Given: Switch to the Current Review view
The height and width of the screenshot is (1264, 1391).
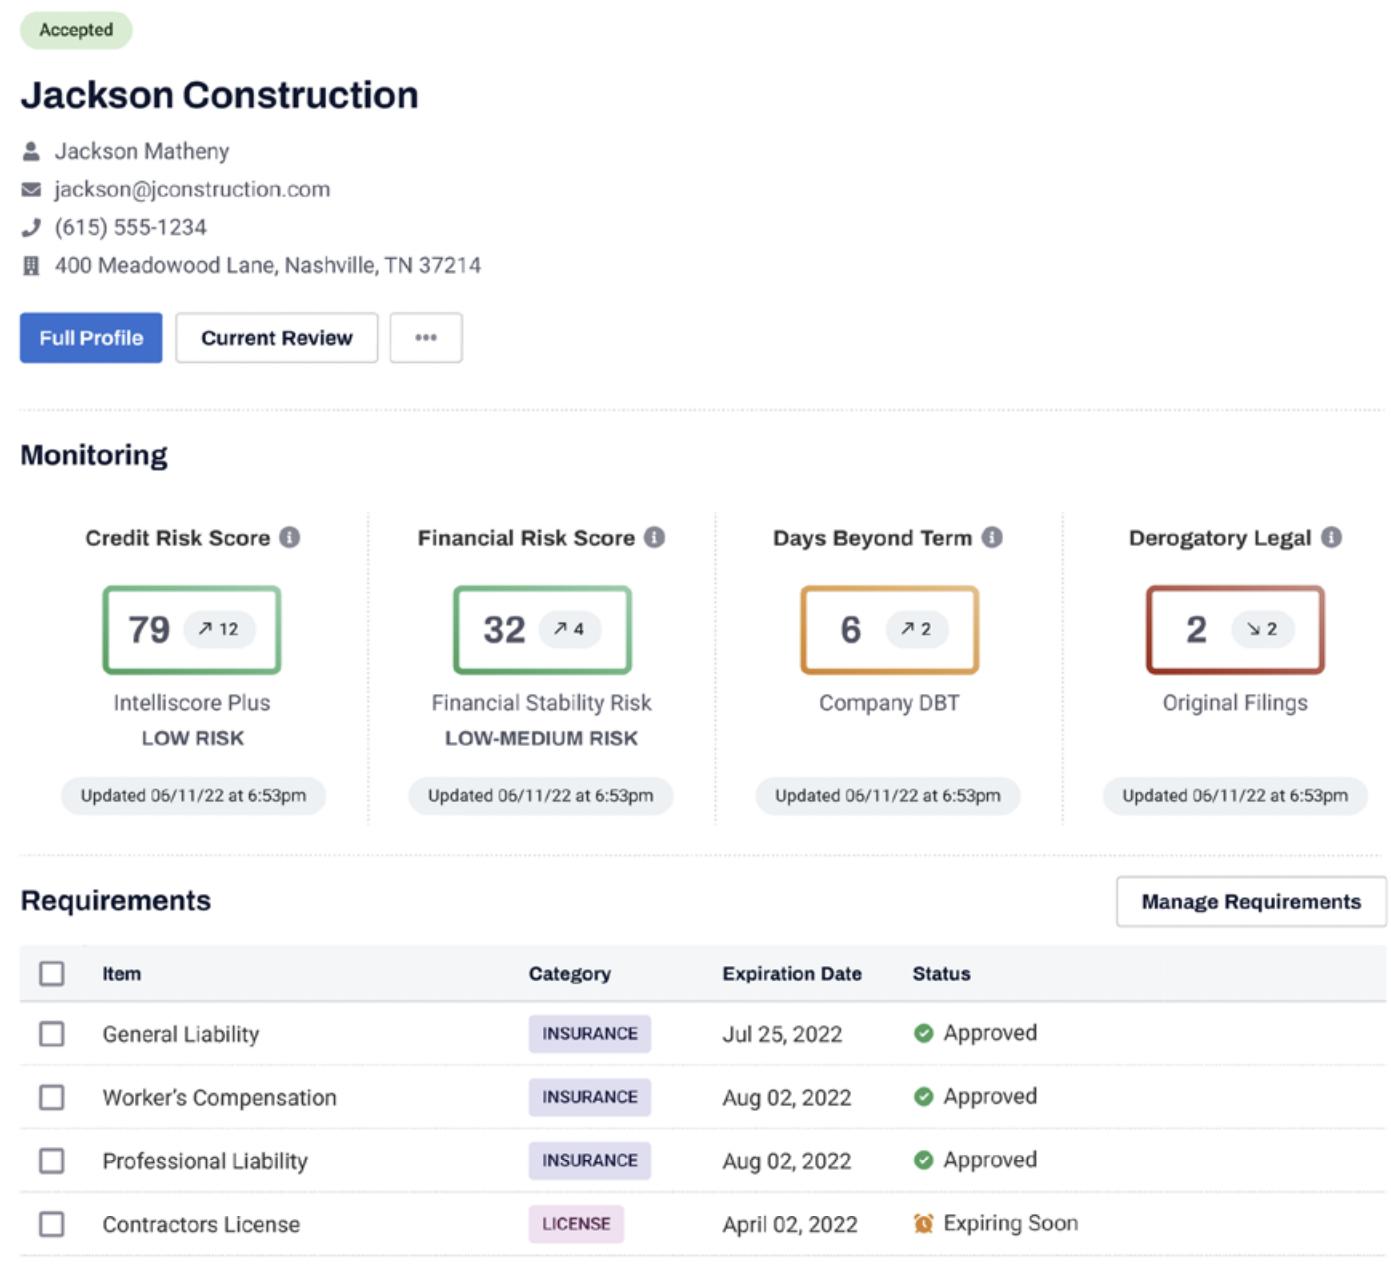Looking at the screenshot, I should click(276, 337).
